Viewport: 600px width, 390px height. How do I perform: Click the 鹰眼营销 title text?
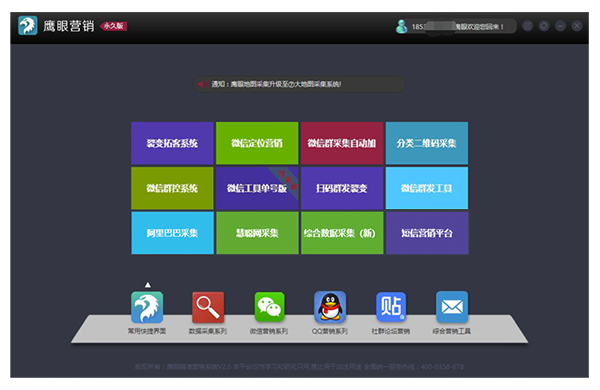pos(68,26)
